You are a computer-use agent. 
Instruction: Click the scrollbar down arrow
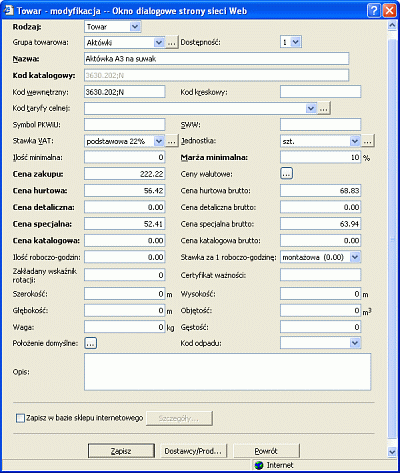(x=392, y=452)
